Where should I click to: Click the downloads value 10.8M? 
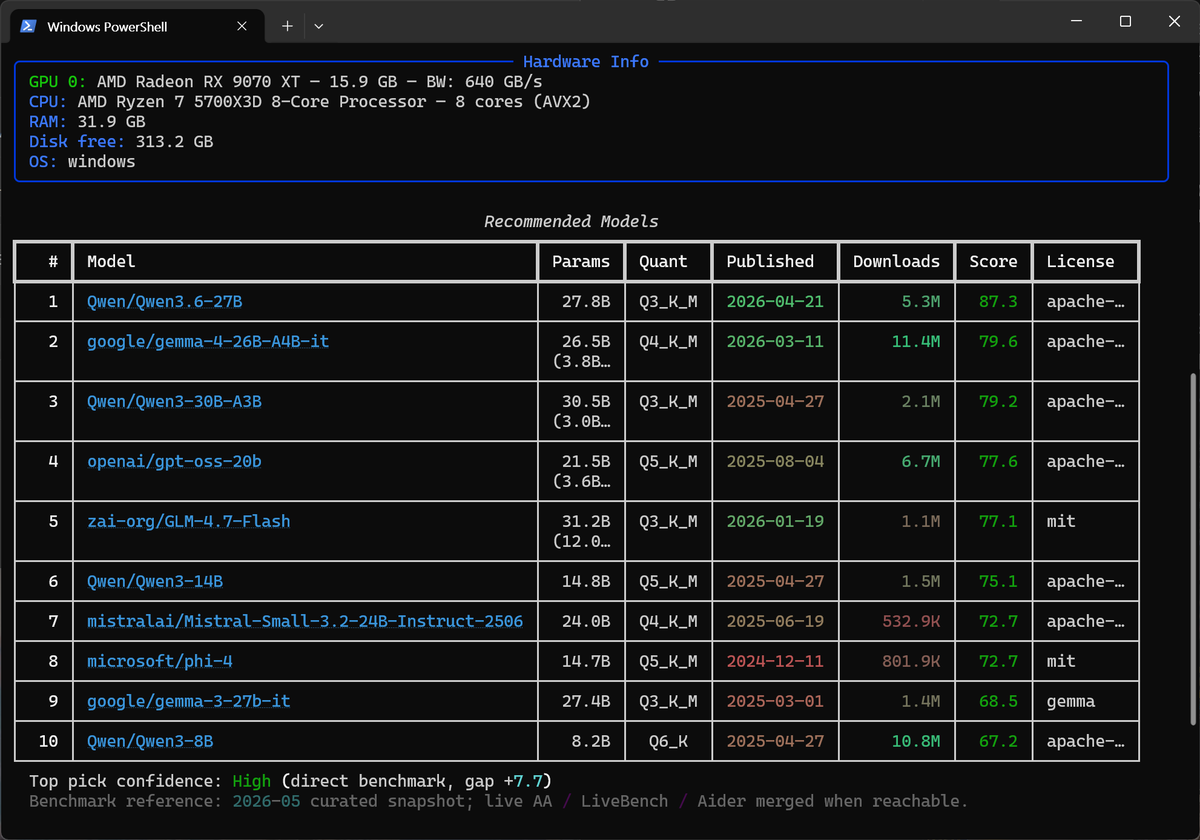916,741
